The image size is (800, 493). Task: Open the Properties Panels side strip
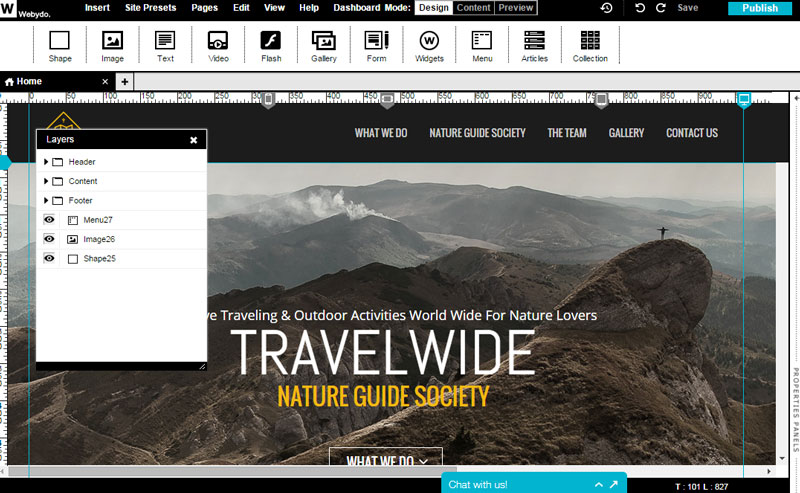pos(795,408)
